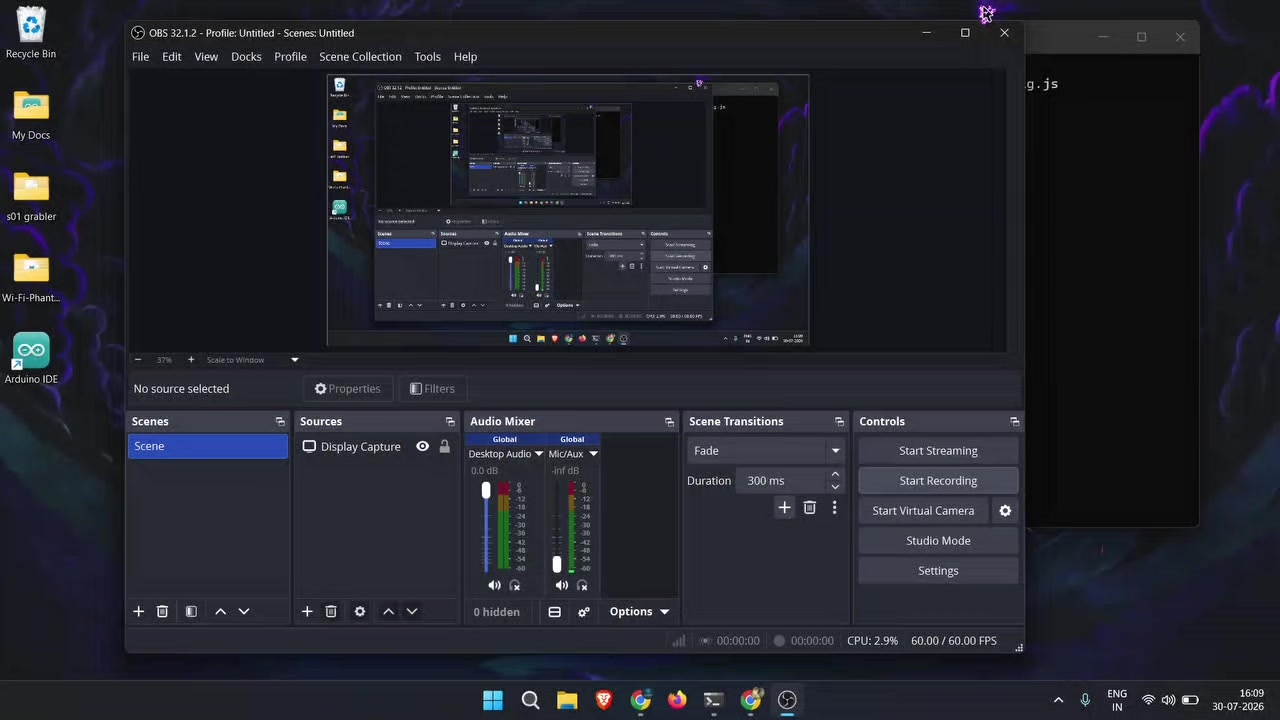Add a configurable transition with the plus icon
1280x720 pixels.
pos(785,508)
